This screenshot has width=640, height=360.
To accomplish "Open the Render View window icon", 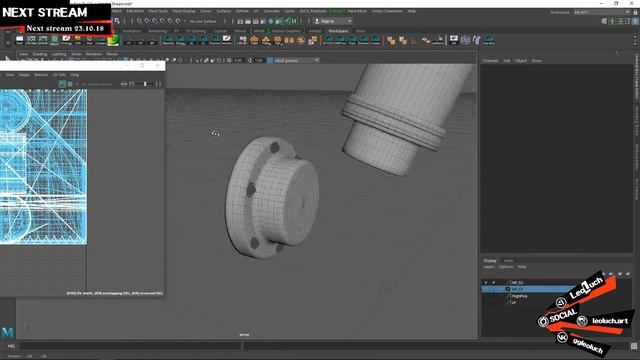I will (x=240, y=21).
